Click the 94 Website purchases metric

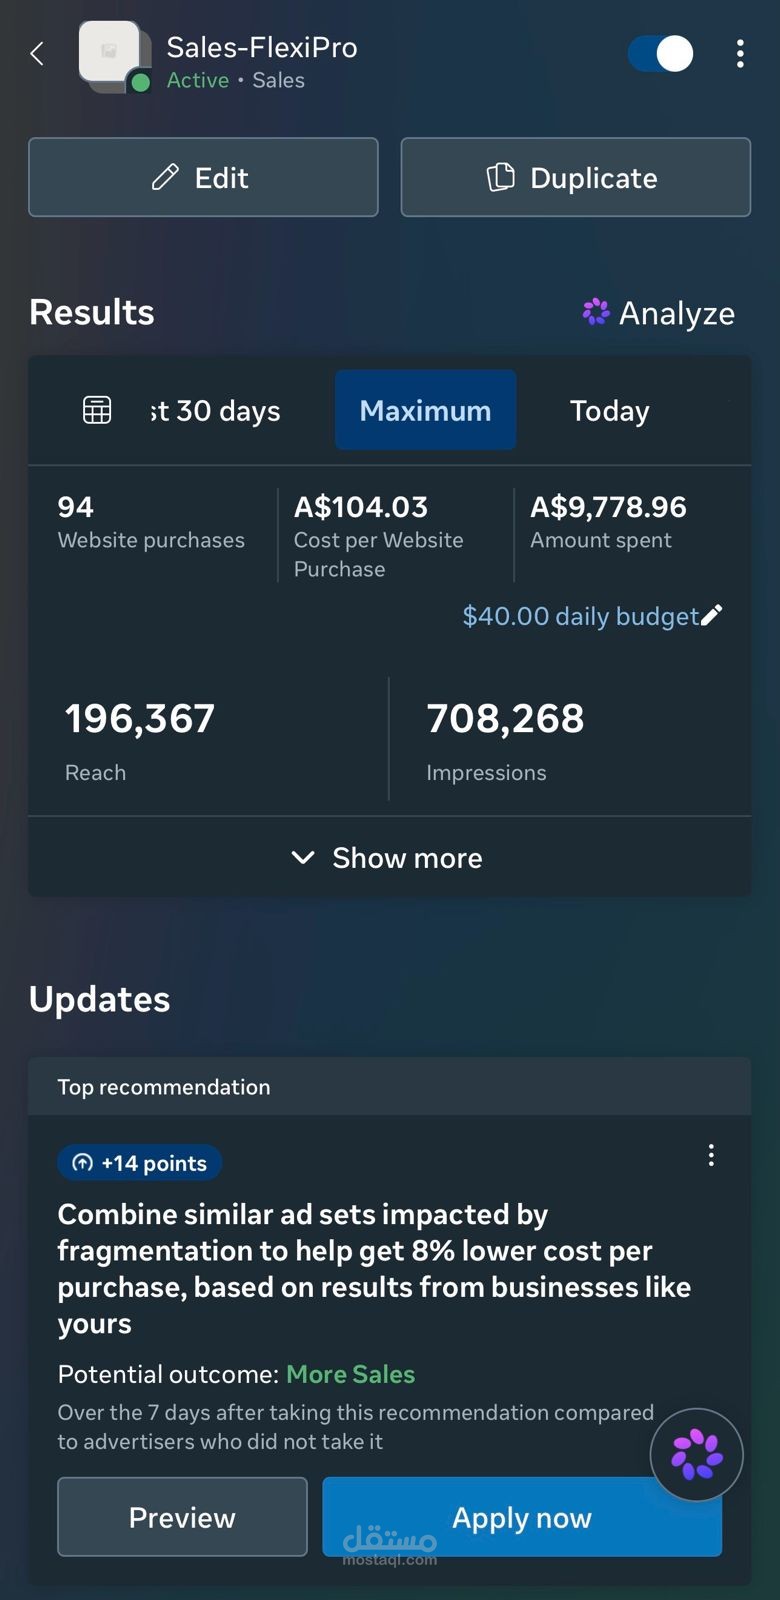[x=151, y=522]
